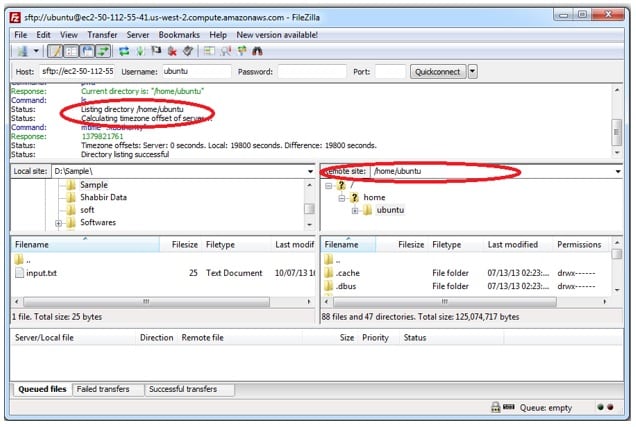Click into the Port field
The width and height of the screenshot is (636, 427).
click(390, 71)
